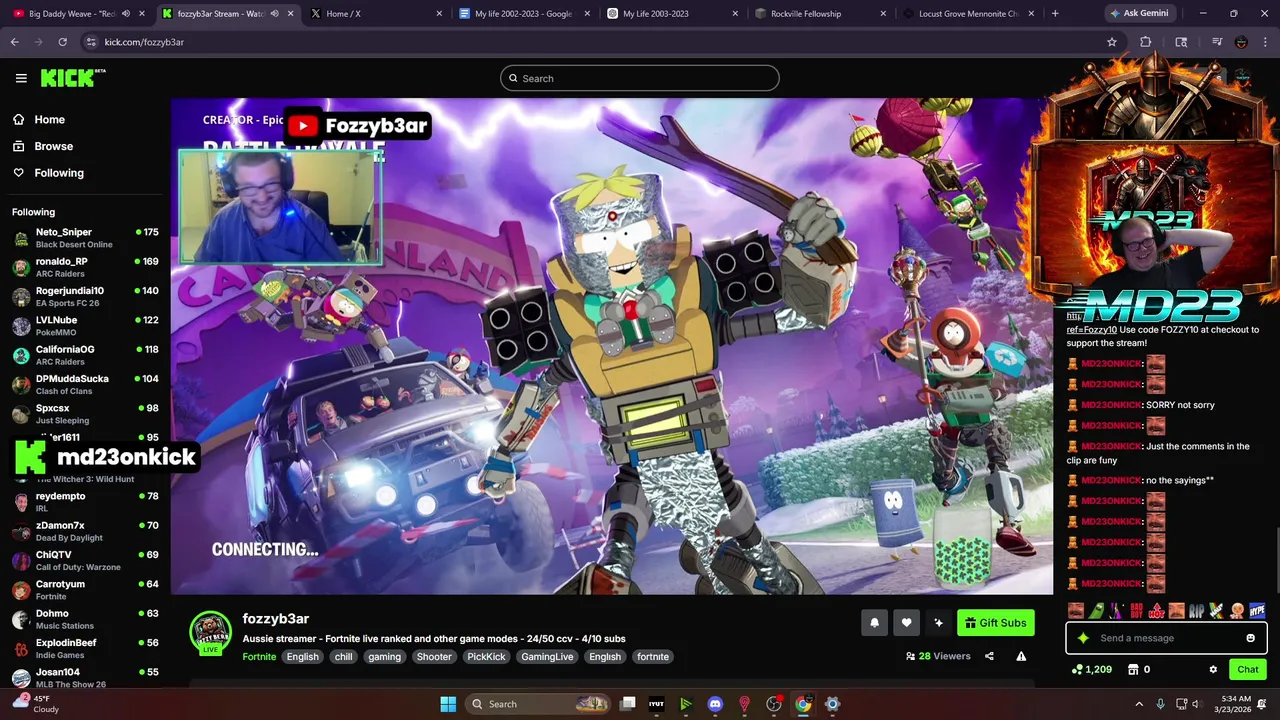
Task: Click the Fortnite category link
Action: (259, 657)
